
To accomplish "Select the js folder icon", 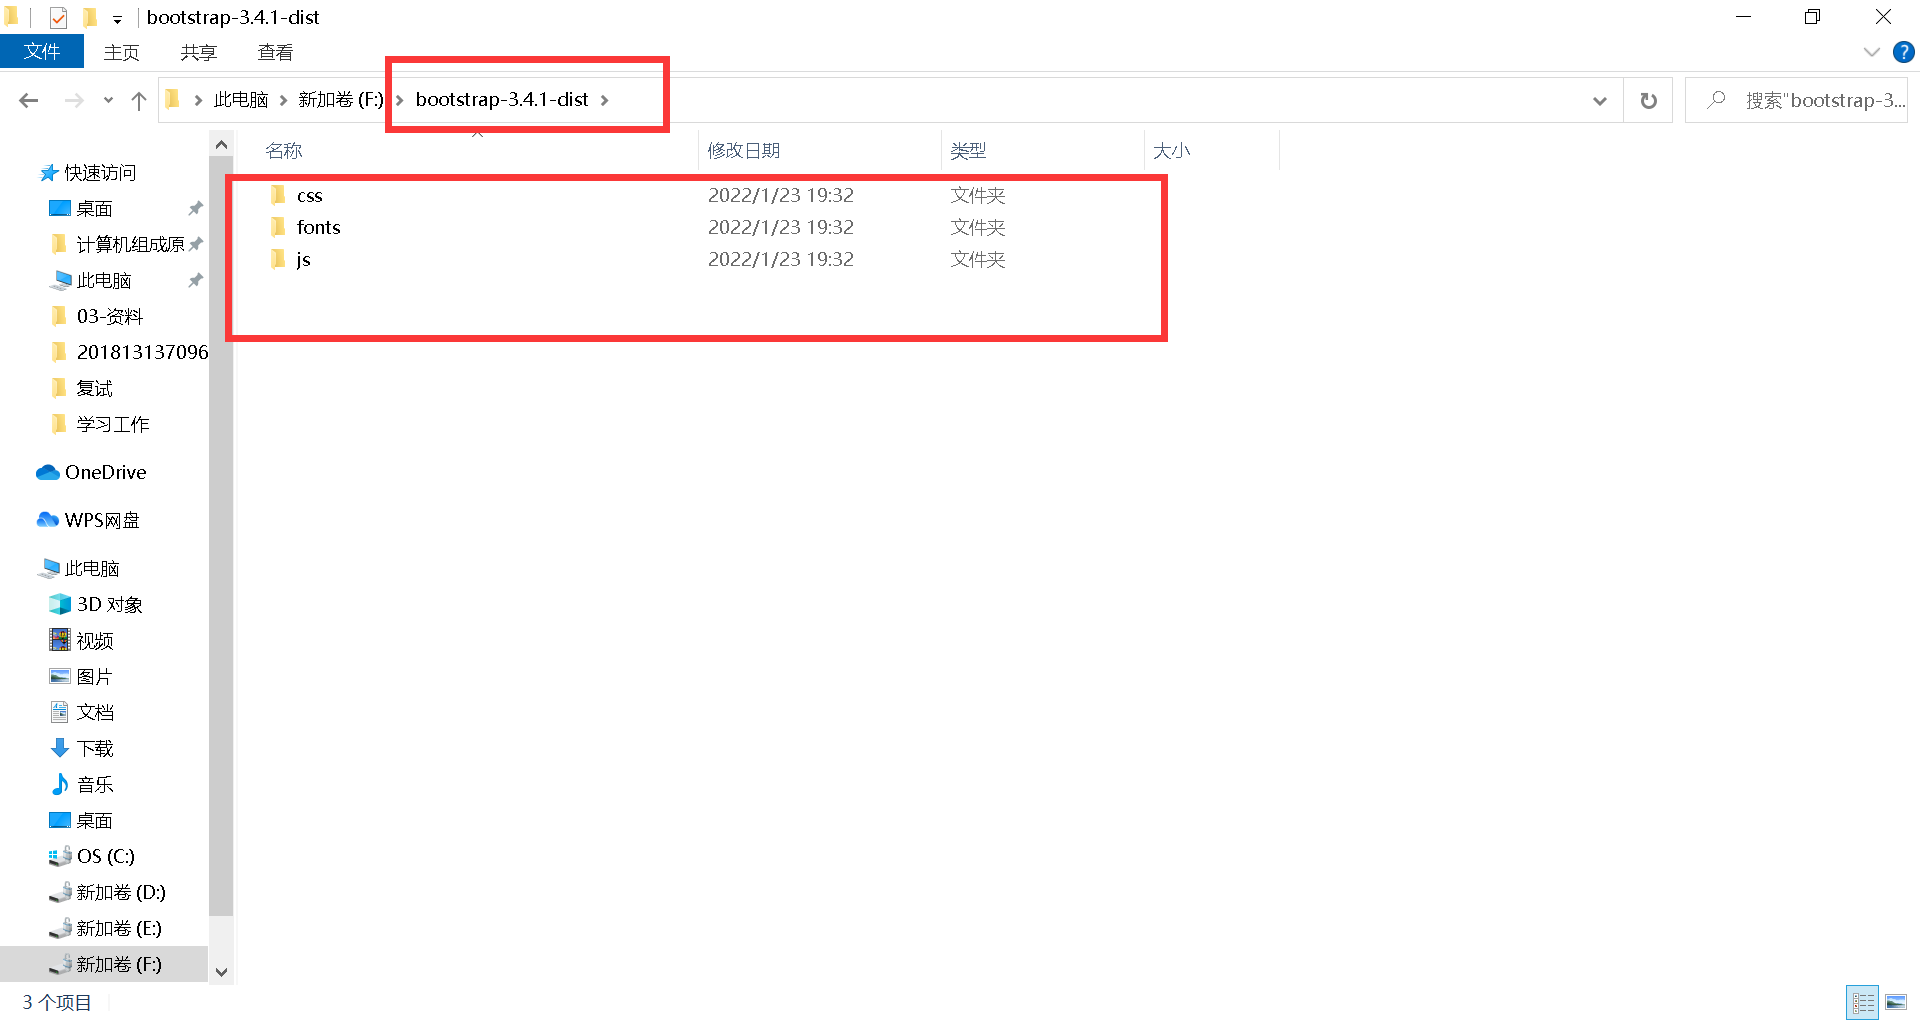I will tap(279, 259).
